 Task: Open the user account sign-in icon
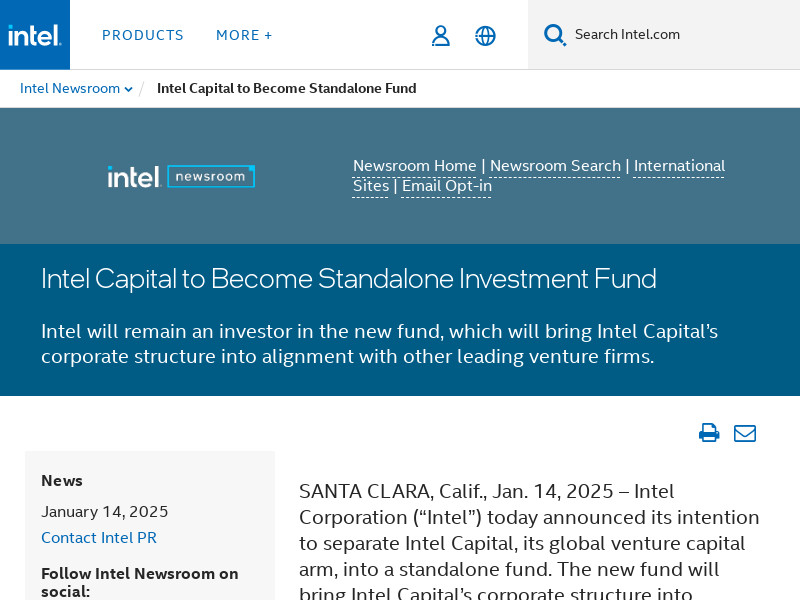click(x=440, y=36)
